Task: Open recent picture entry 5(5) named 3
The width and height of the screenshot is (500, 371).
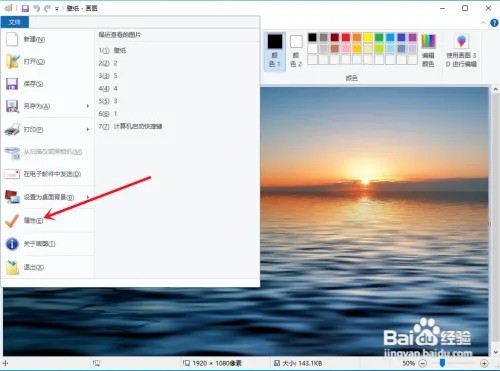Action: (177, 101)
